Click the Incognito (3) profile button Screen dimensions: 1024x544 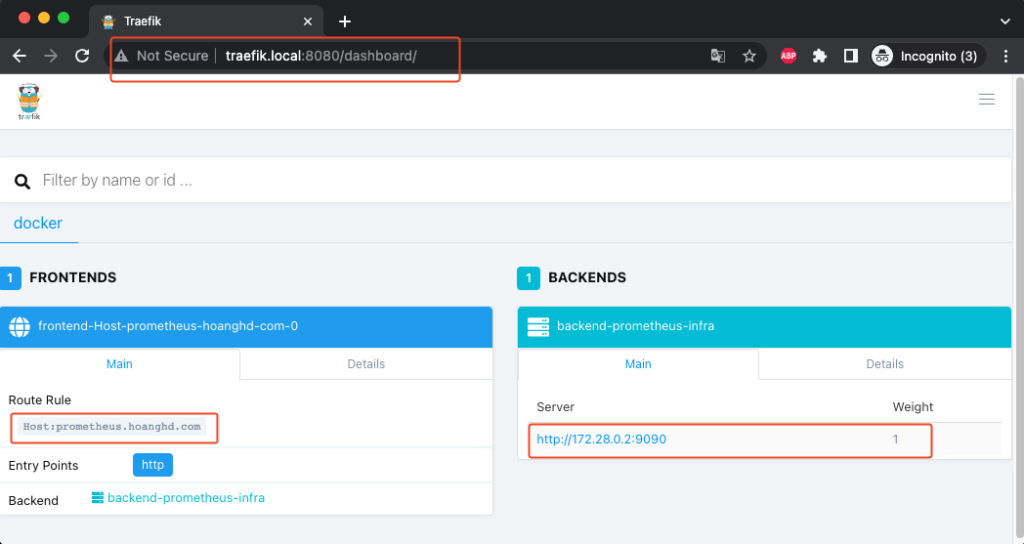(928, 56)
